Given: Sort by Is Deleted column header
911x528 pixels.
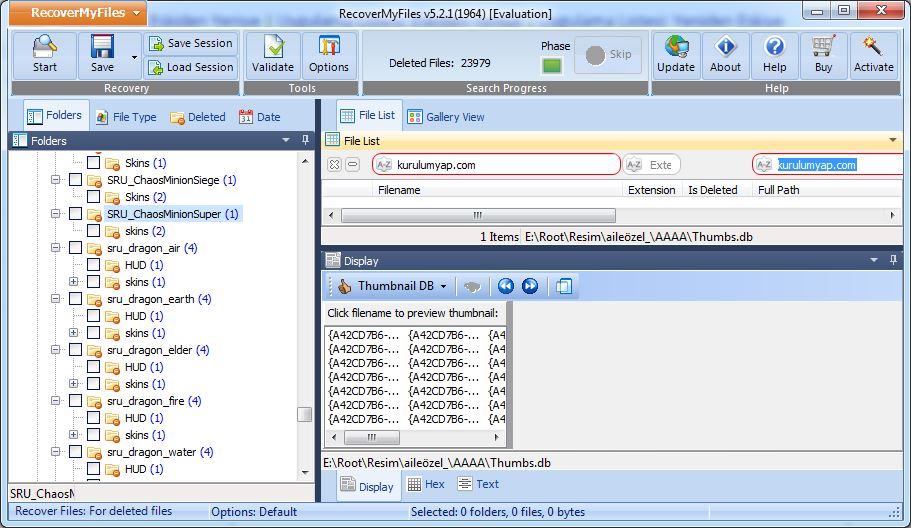Looking at the screenshot, I should point(712,190).
